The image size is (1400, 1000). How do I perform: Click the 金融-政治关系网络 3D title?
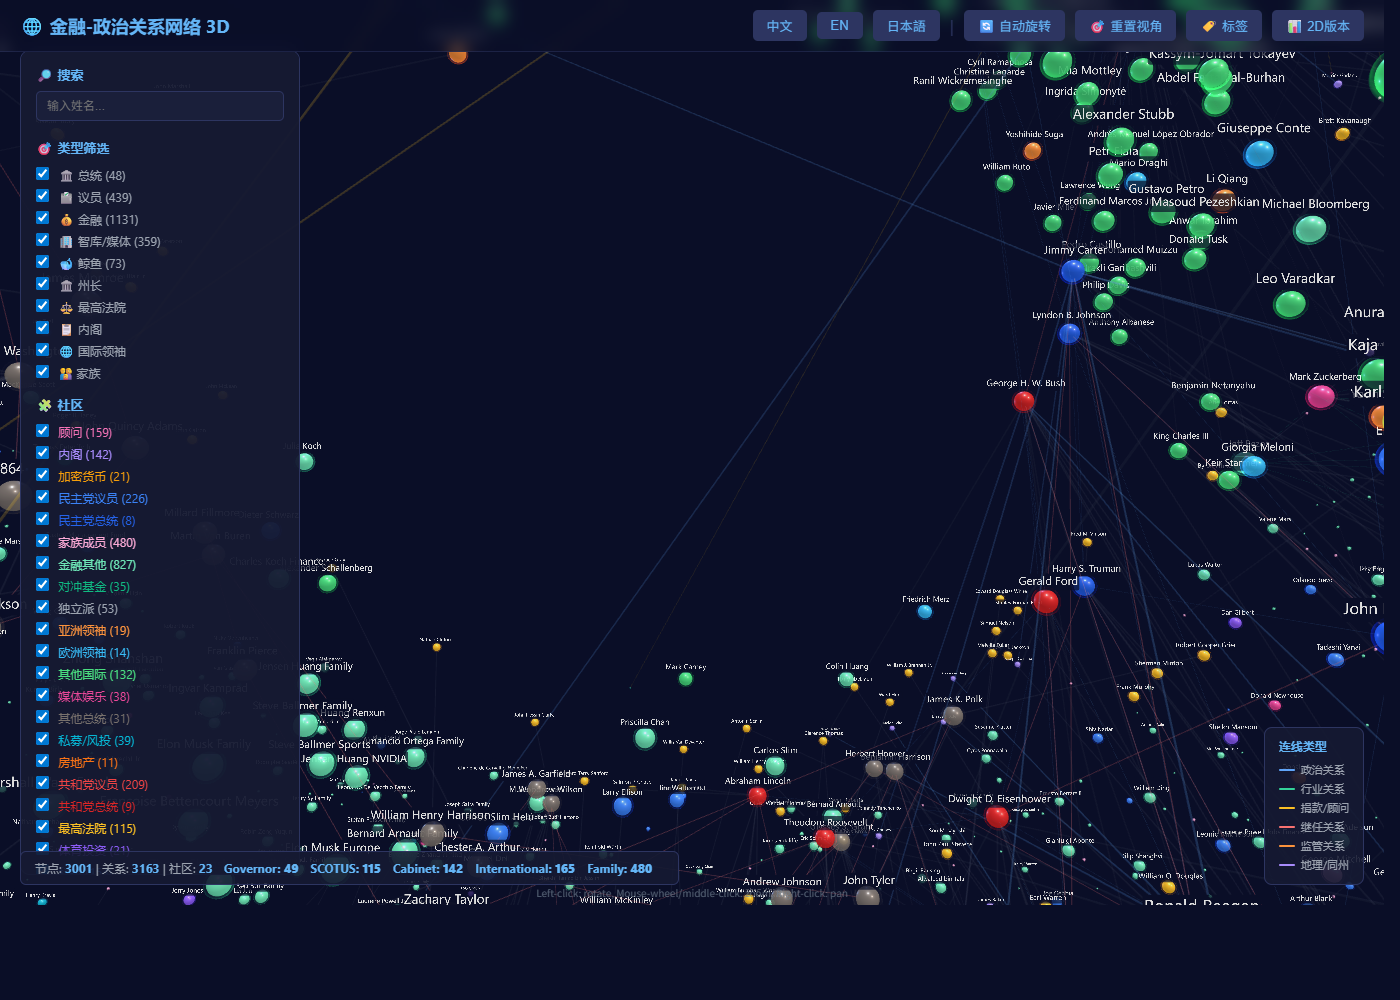(x=140, y=27)
